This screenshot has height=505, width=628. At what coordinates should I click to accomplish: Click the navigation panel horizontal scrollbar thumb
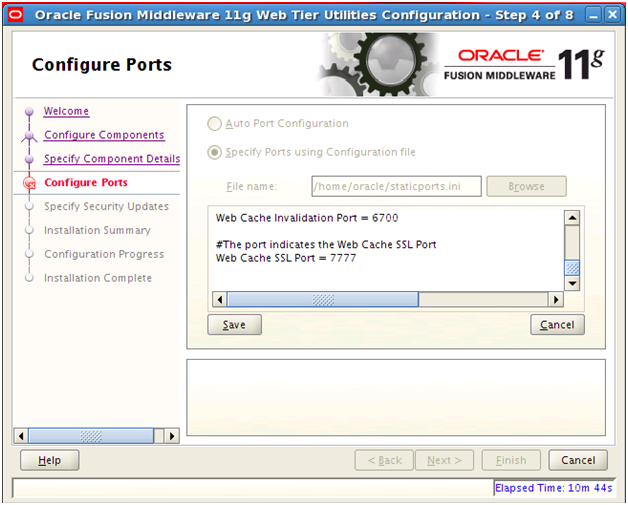[91, 436]
